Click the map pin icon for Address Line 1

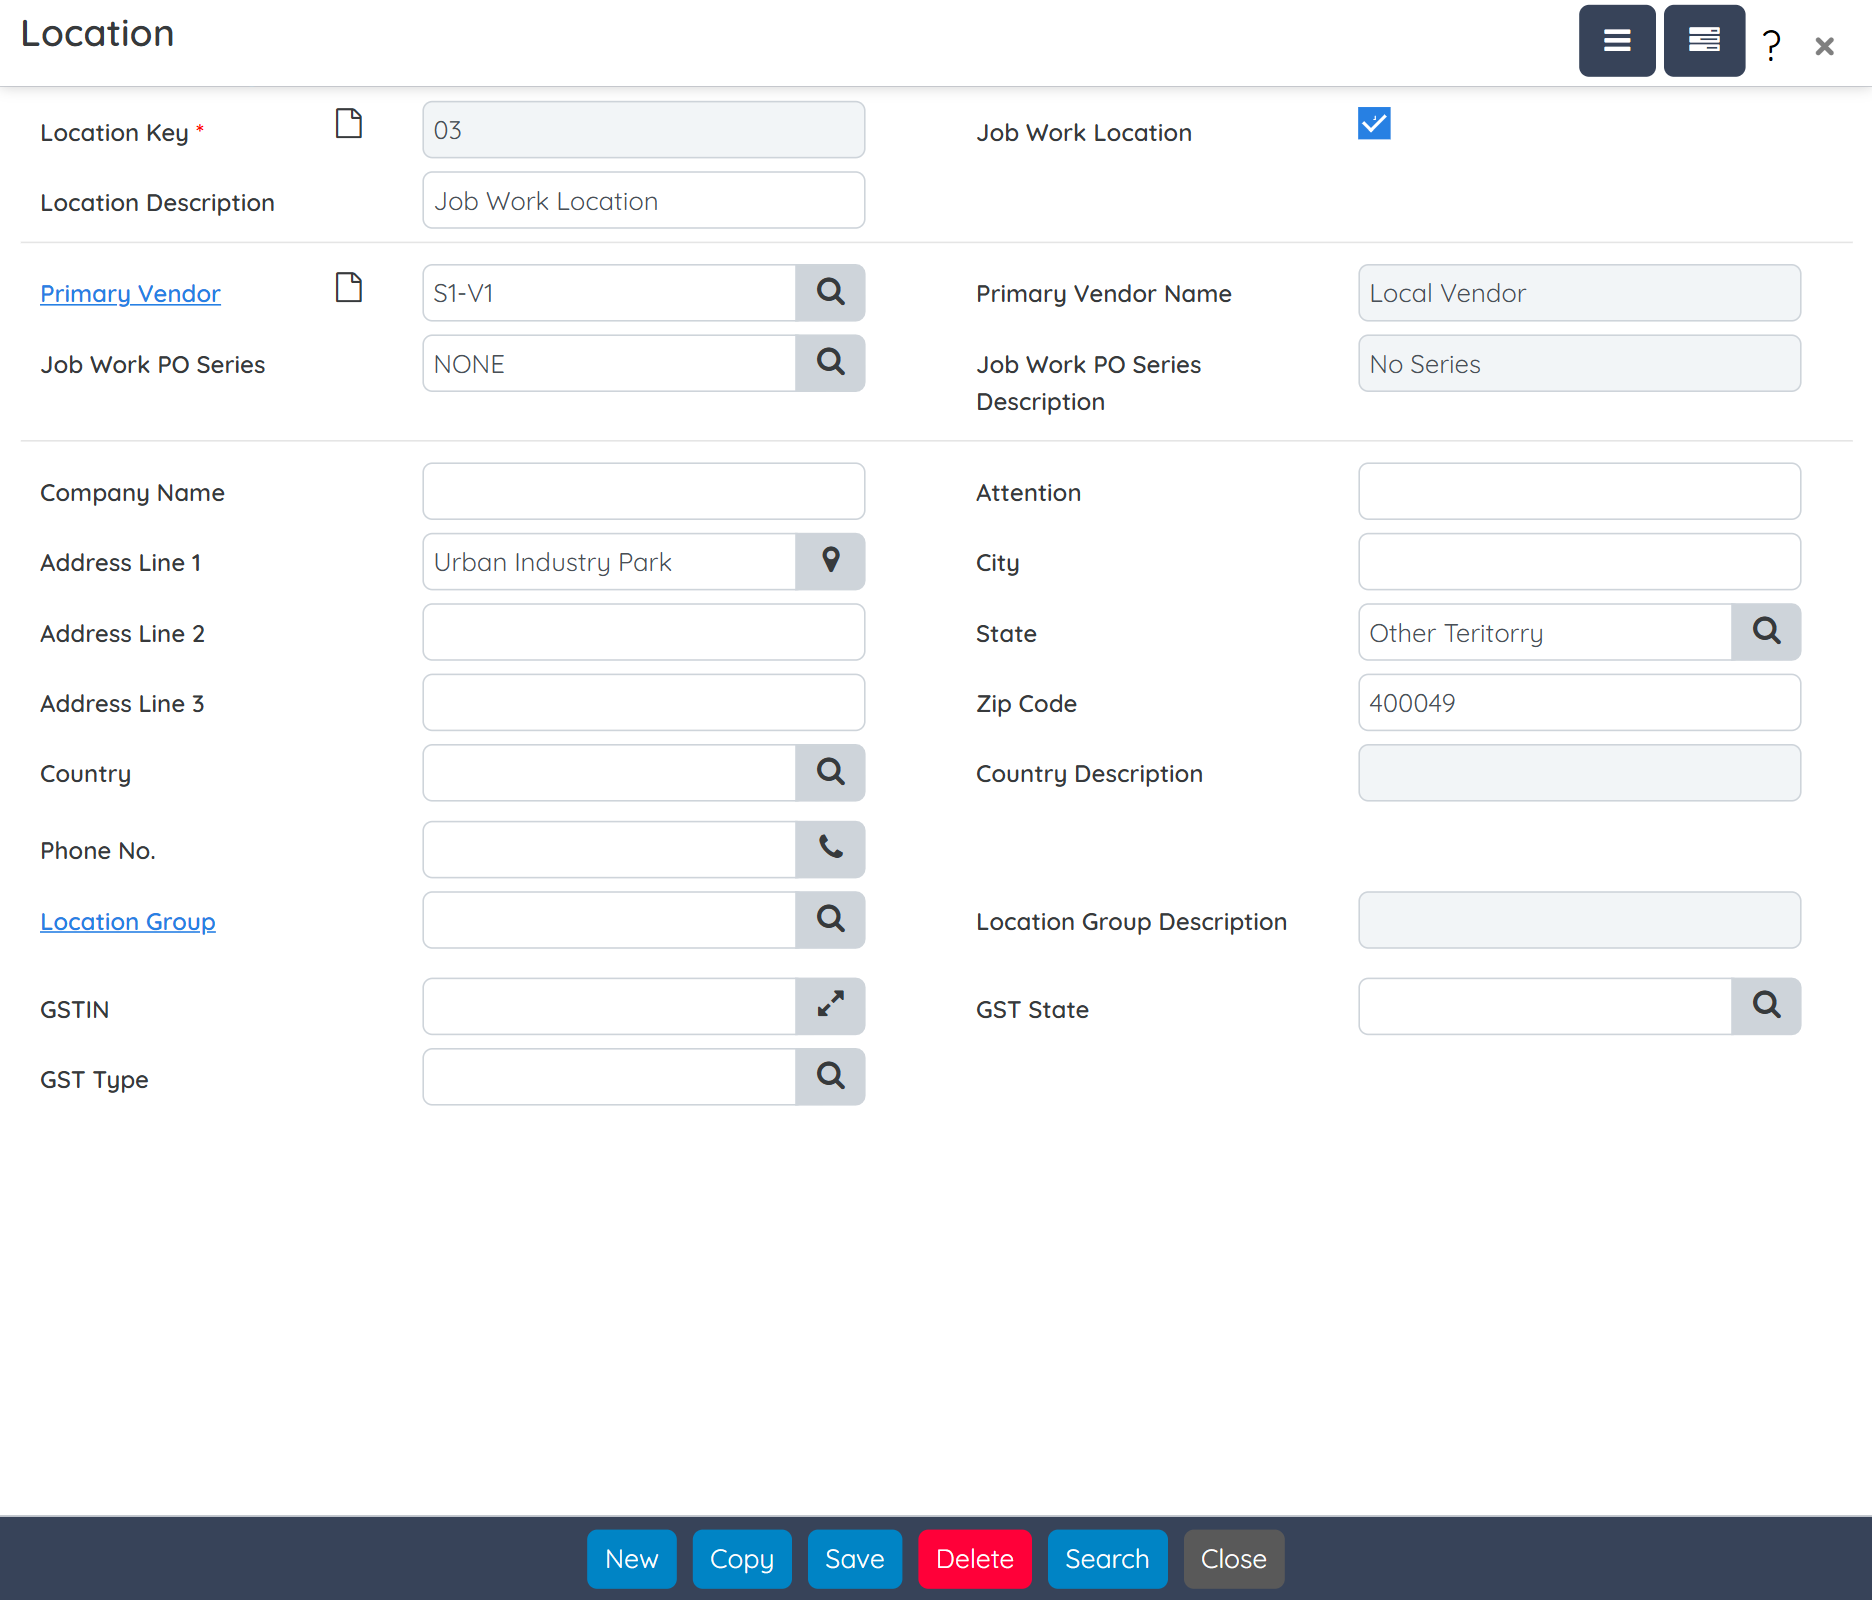point(830,561)
